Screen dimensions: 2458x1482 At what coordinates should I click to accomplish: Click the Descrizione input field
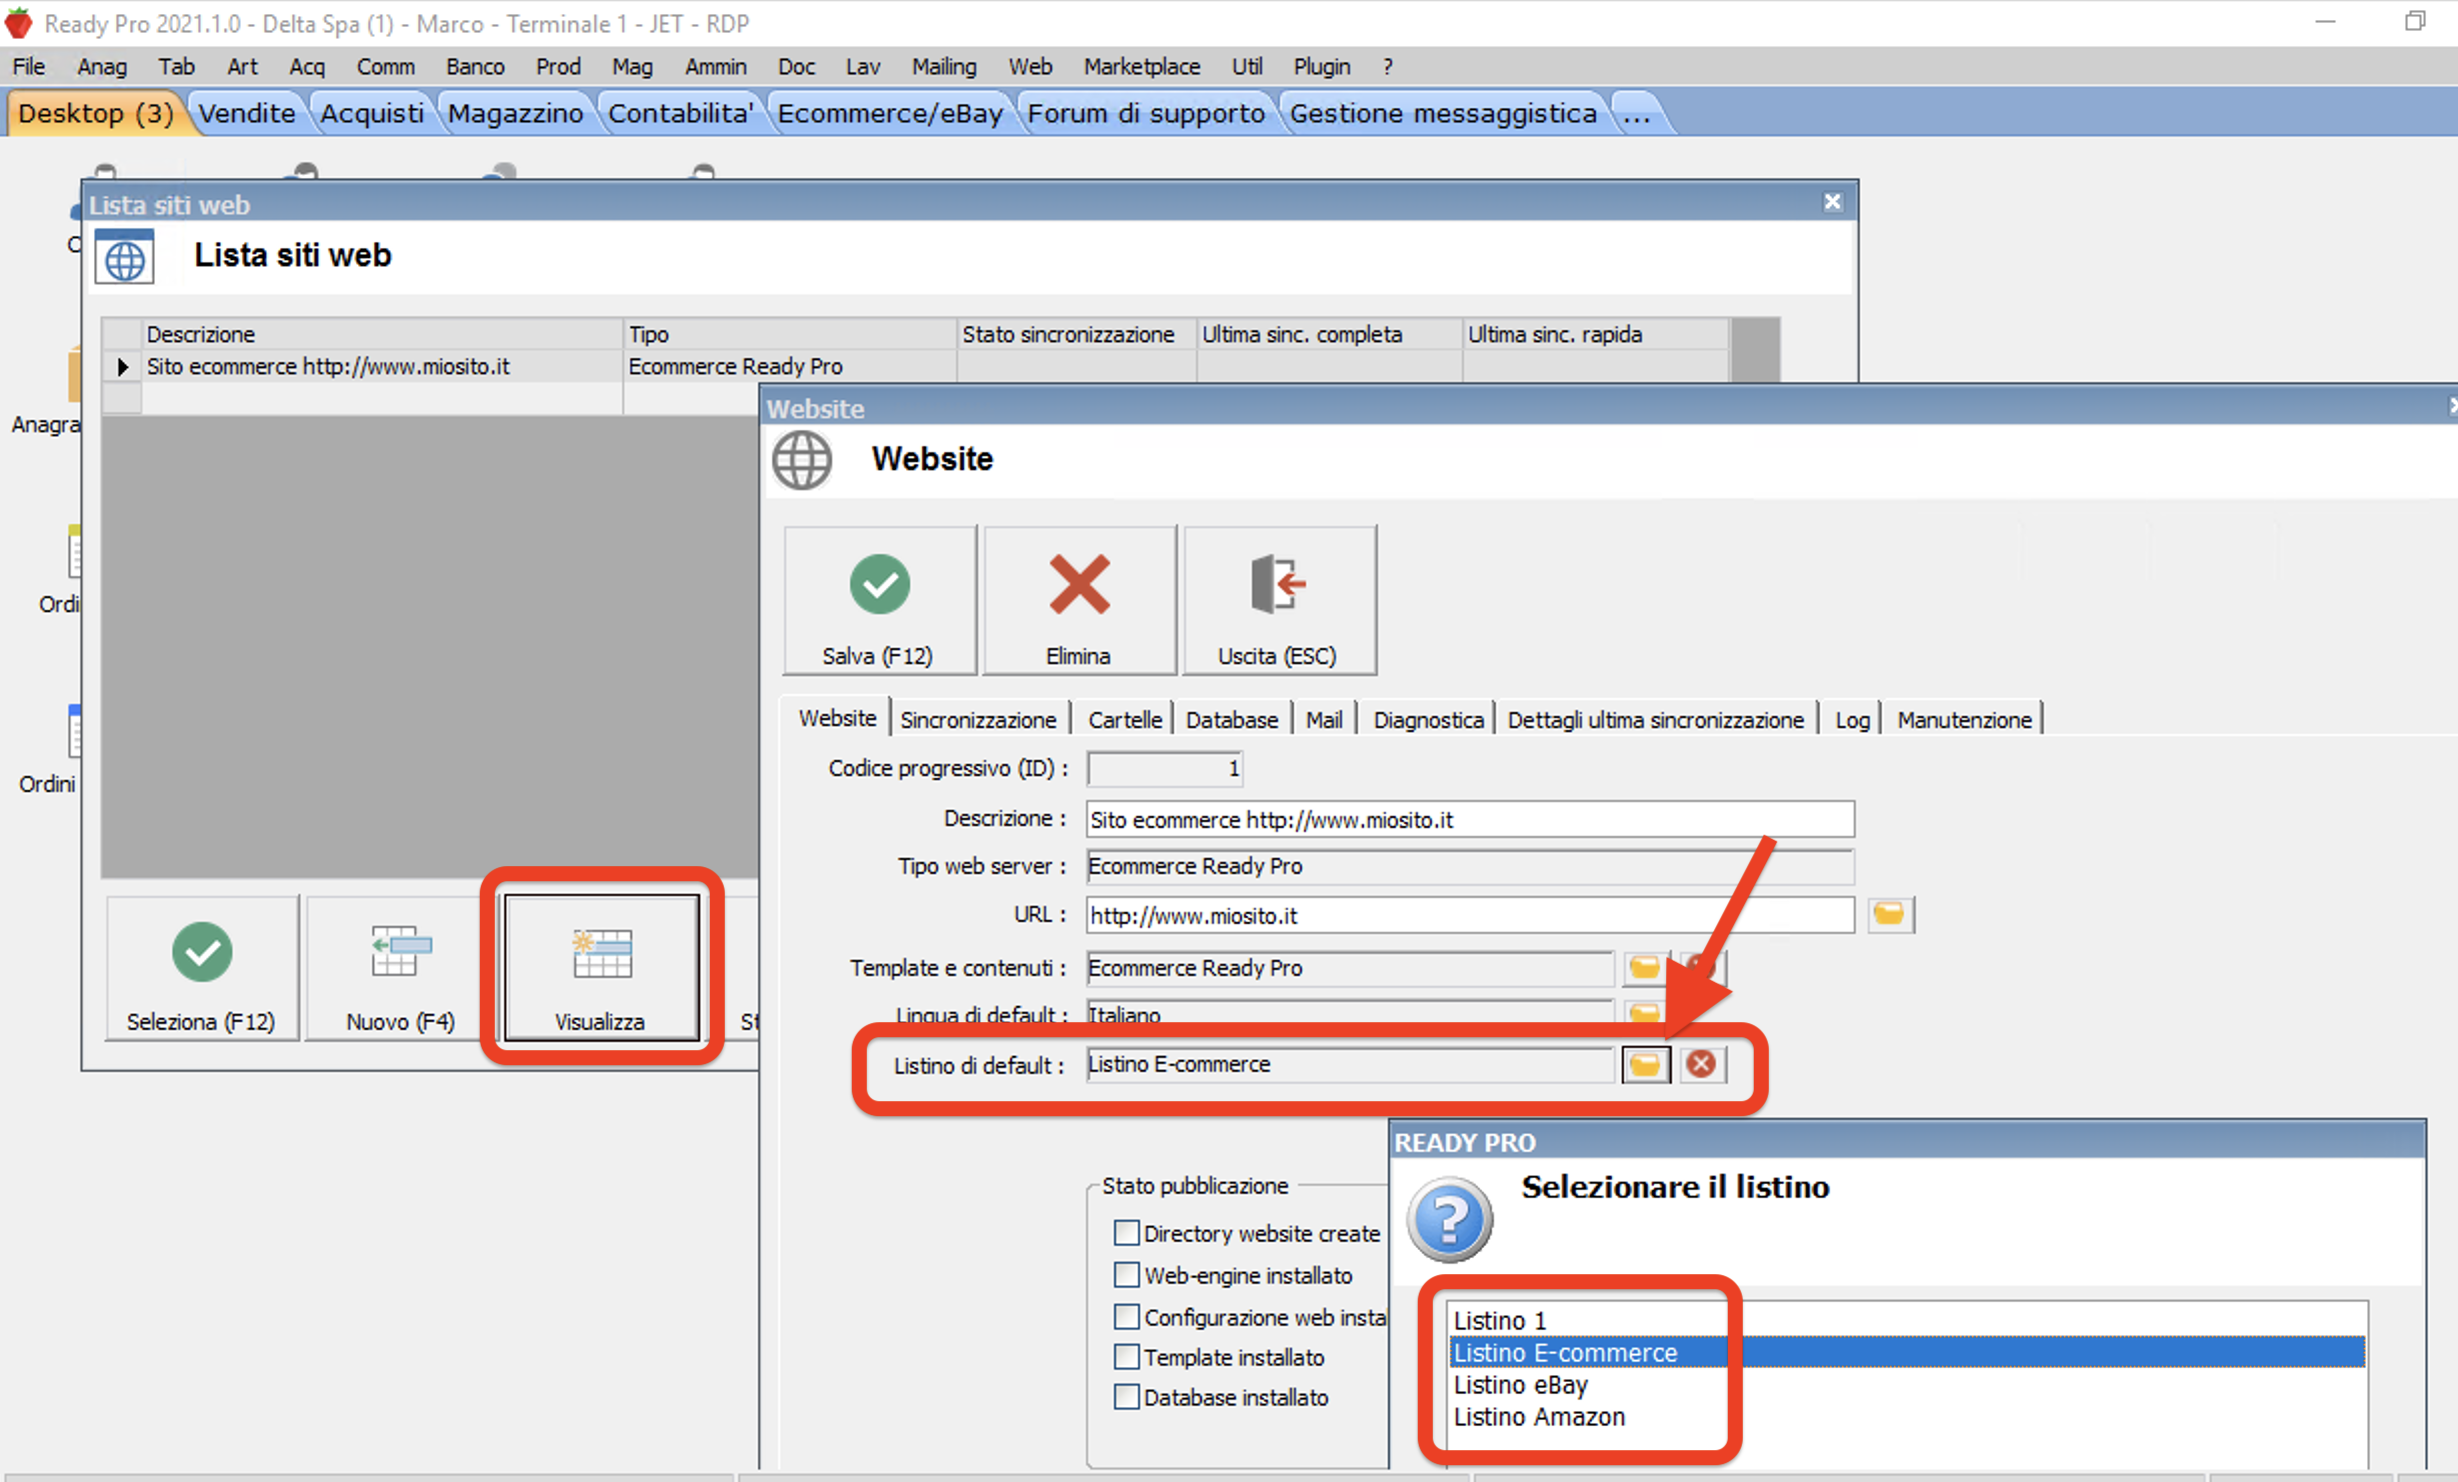pyautogui.click(x=1470, y=819)
